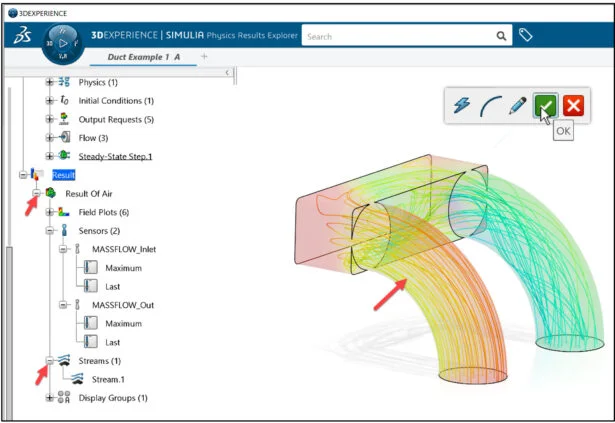The height and width of the screenshot is (423, 615).
Task: Collapse the Streams (1) node
Action: pos(49,361)
